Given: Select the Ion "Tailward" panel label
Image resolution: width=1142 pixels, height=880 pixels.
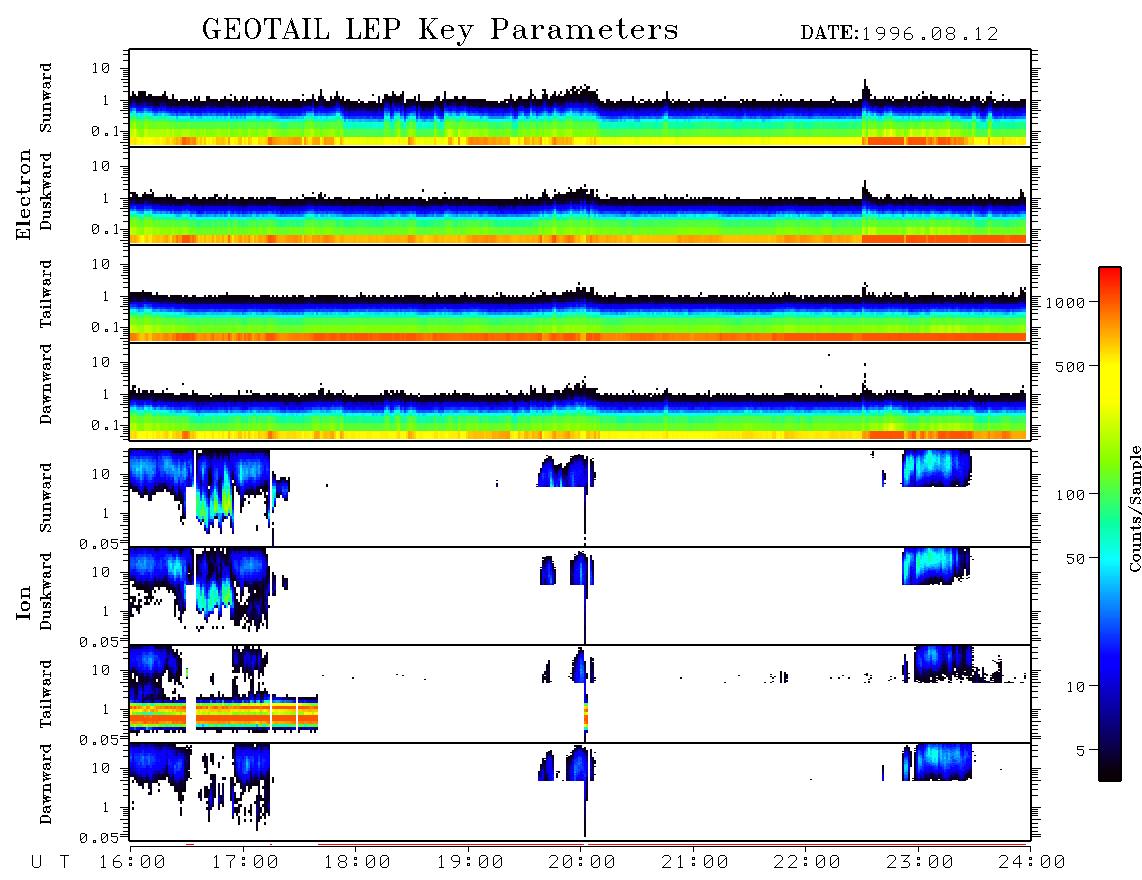Looking at the screenshot, I should pyautogui.click(x=46, y=694).
